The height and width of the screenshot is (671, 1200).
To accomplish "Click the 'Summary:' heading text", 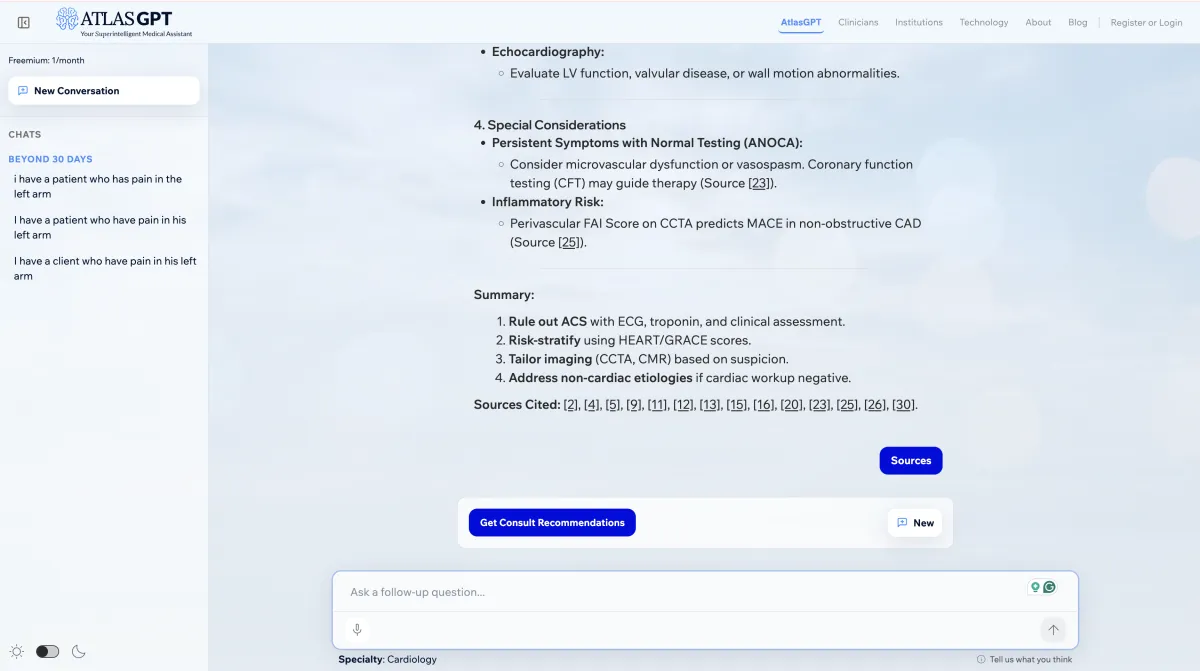I will coord(504,295).
